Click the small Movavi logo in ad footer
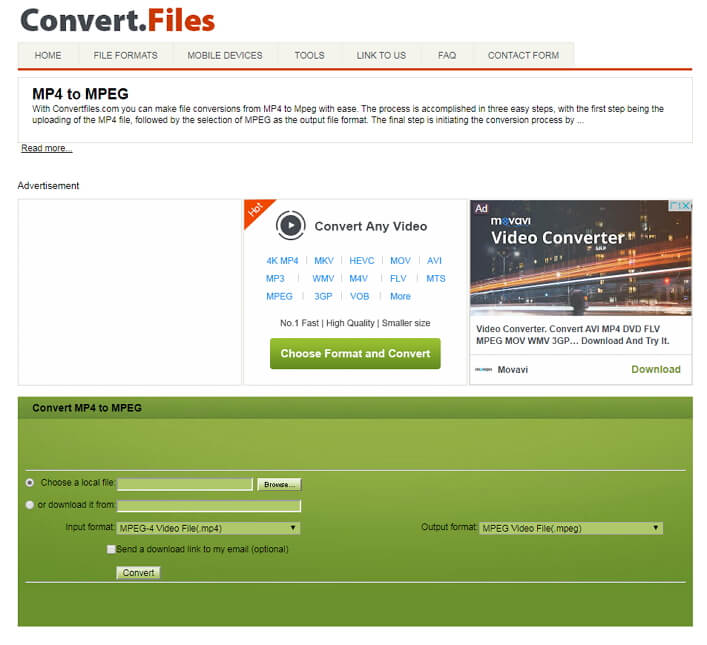This screenshot has width=707, height=645. pyautogui.click(x=483, y=369)
